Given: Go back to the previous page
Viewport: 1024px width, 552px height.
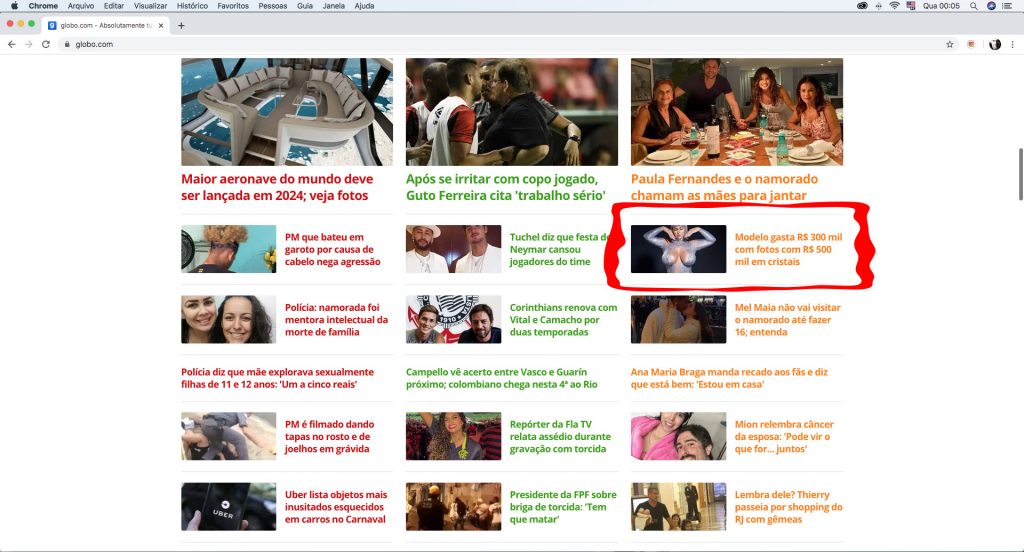Looking at the screenshot, I should (12, 44).
